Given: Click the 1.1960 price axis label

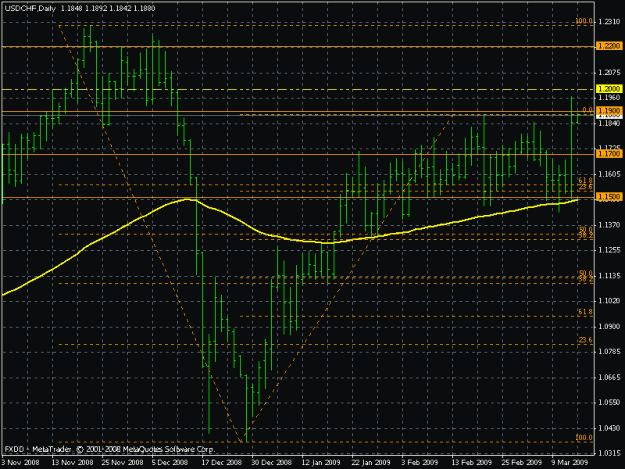Looking at the screenshot, I should coord(609,98).
